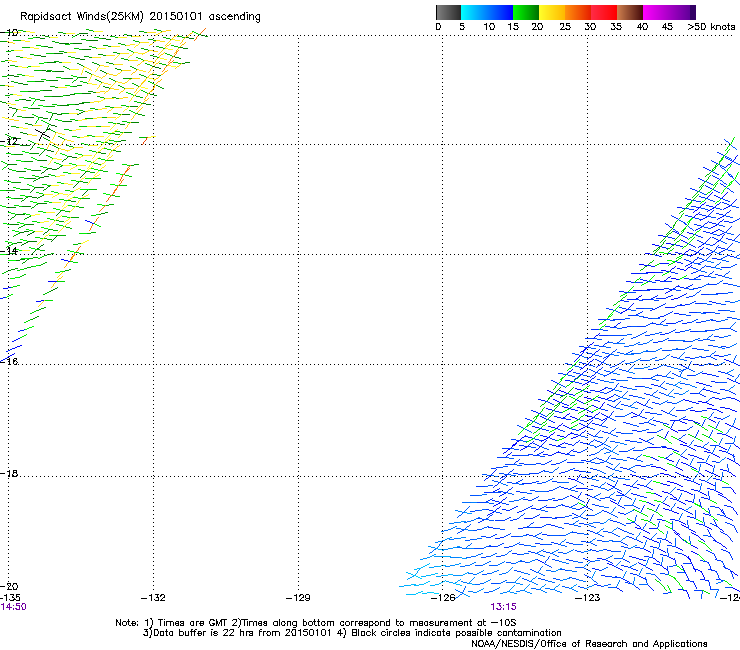This screenshot has height=650, width=740.
Task: Click the cyan-blue 5-15 knots color band
Action: (x=487, y=12)
